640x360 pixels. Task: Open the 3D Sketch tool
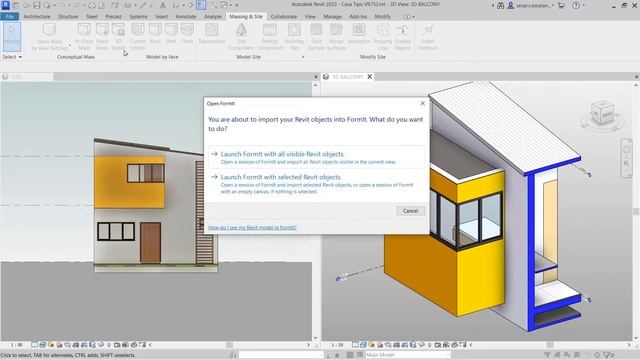118,37
